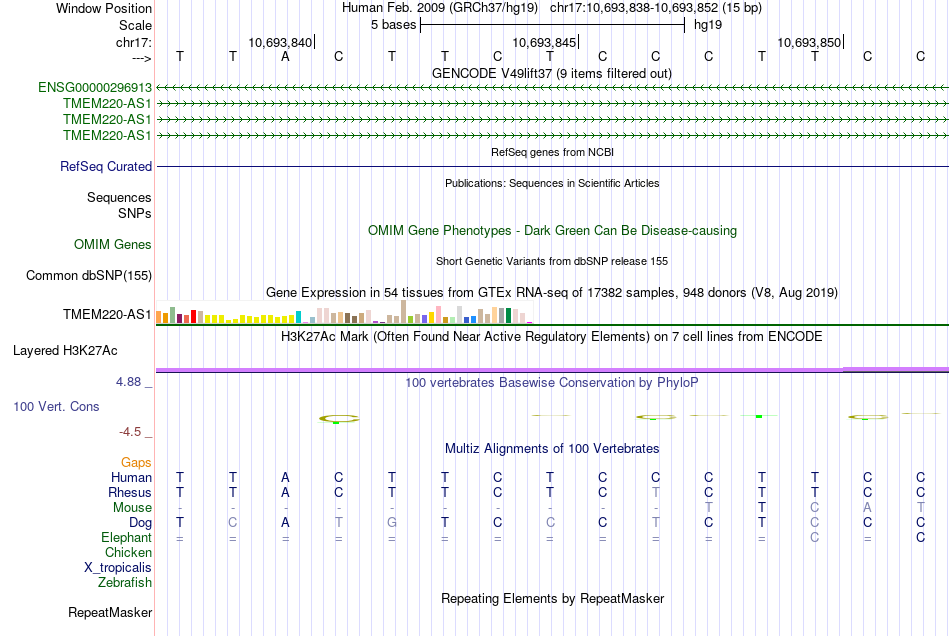
Task: Click the Scale label on the left
Action: (135, 25)
